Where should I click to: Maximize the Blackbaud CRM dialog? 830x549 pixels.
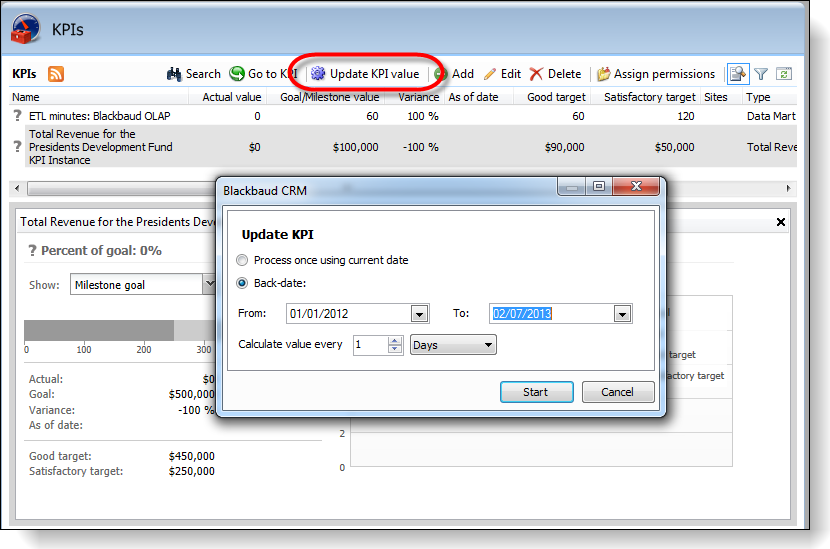pyautogui.click(x=599, y=186)
